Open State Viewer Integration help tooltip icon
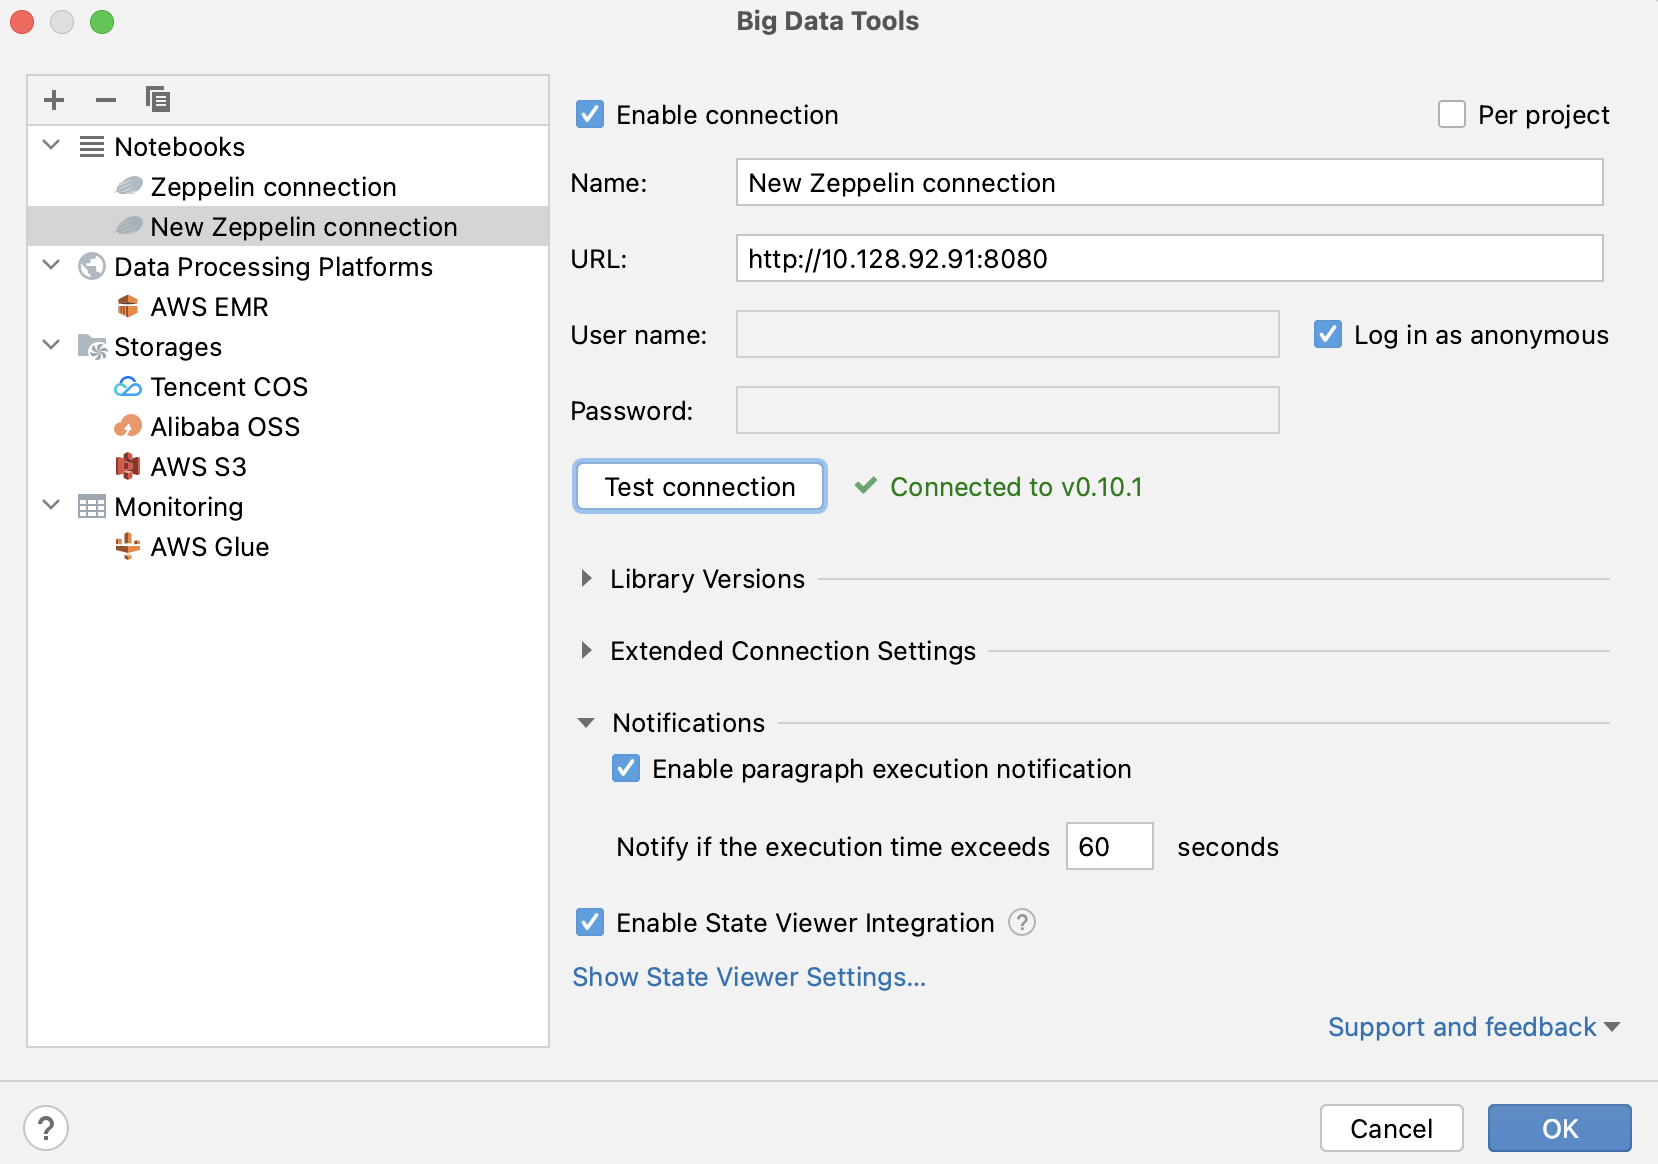Viewport: 1658px width, 1164px height. pyautogui.click(x=1022, y=922)
